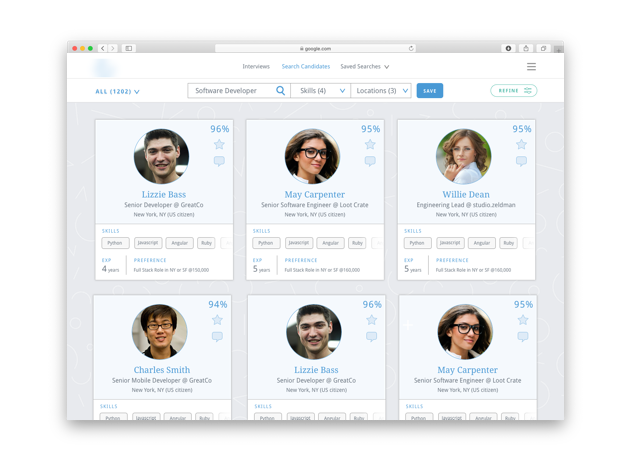Open Willie Dean's profile name link
This screenshot has width=630, height=462.
click(464, 194)
